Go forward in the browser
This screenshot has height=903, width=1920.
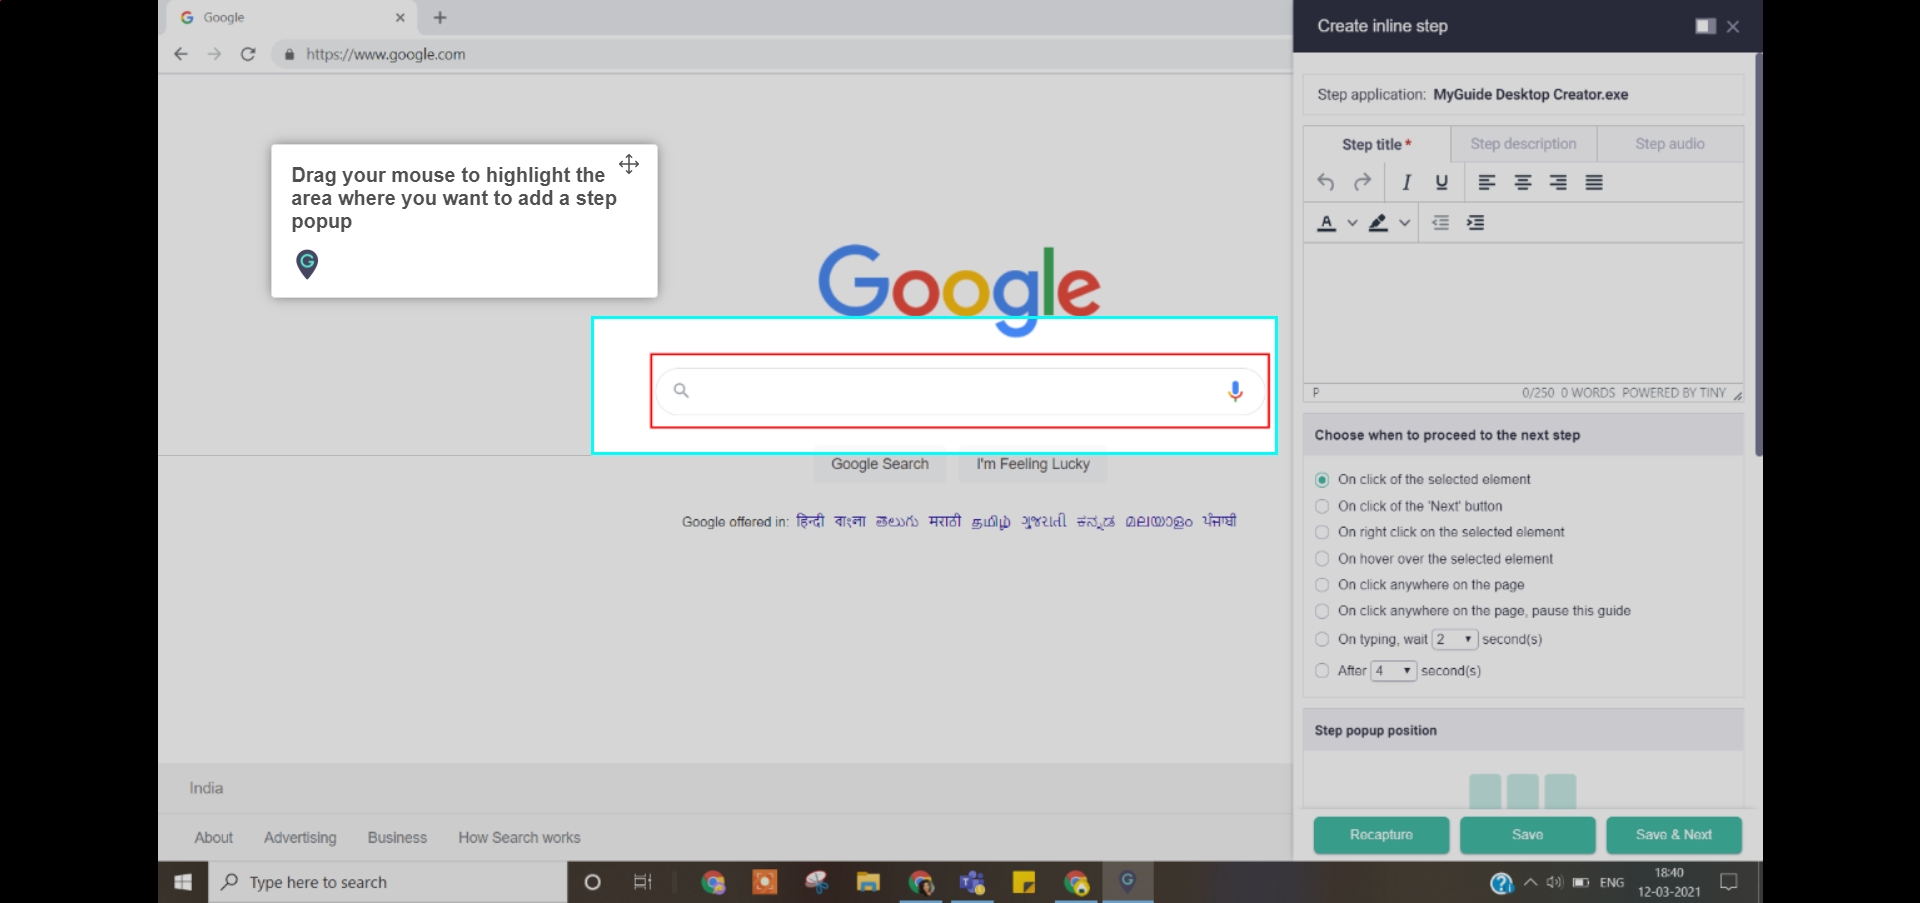[x=214, y=54]
